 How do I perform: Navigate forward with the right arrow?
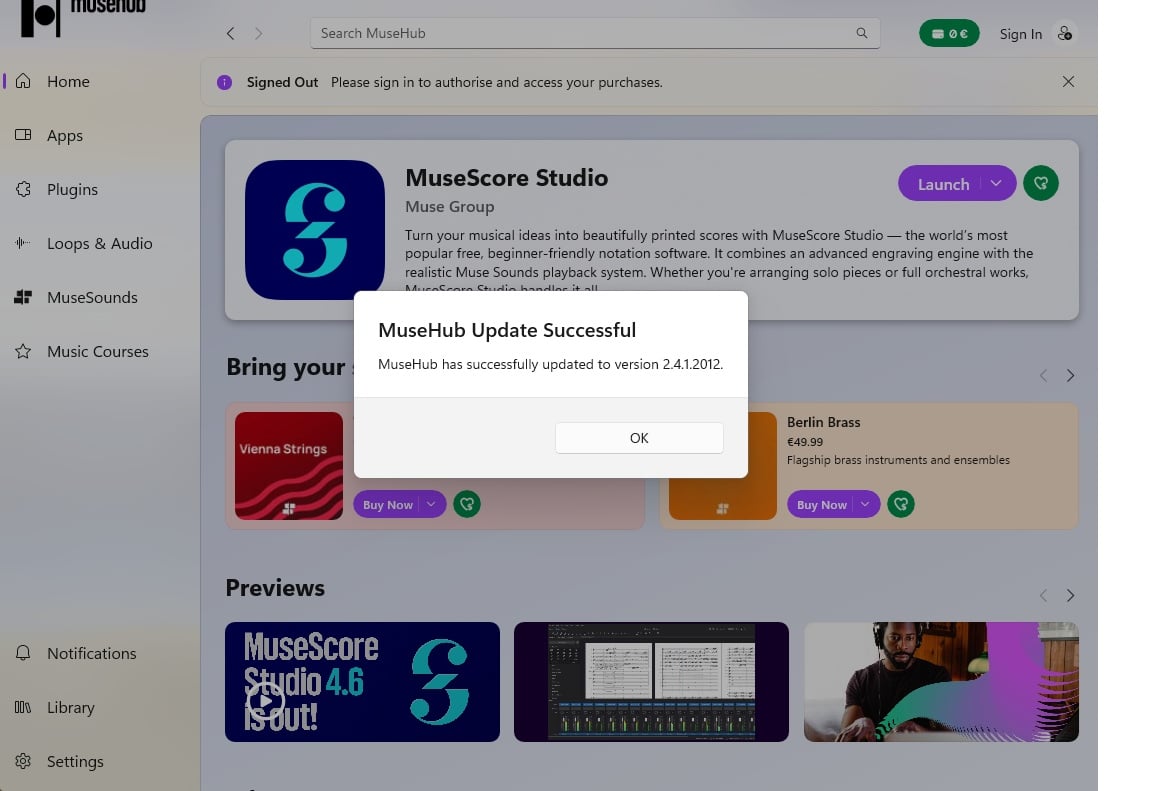[258, 33]
